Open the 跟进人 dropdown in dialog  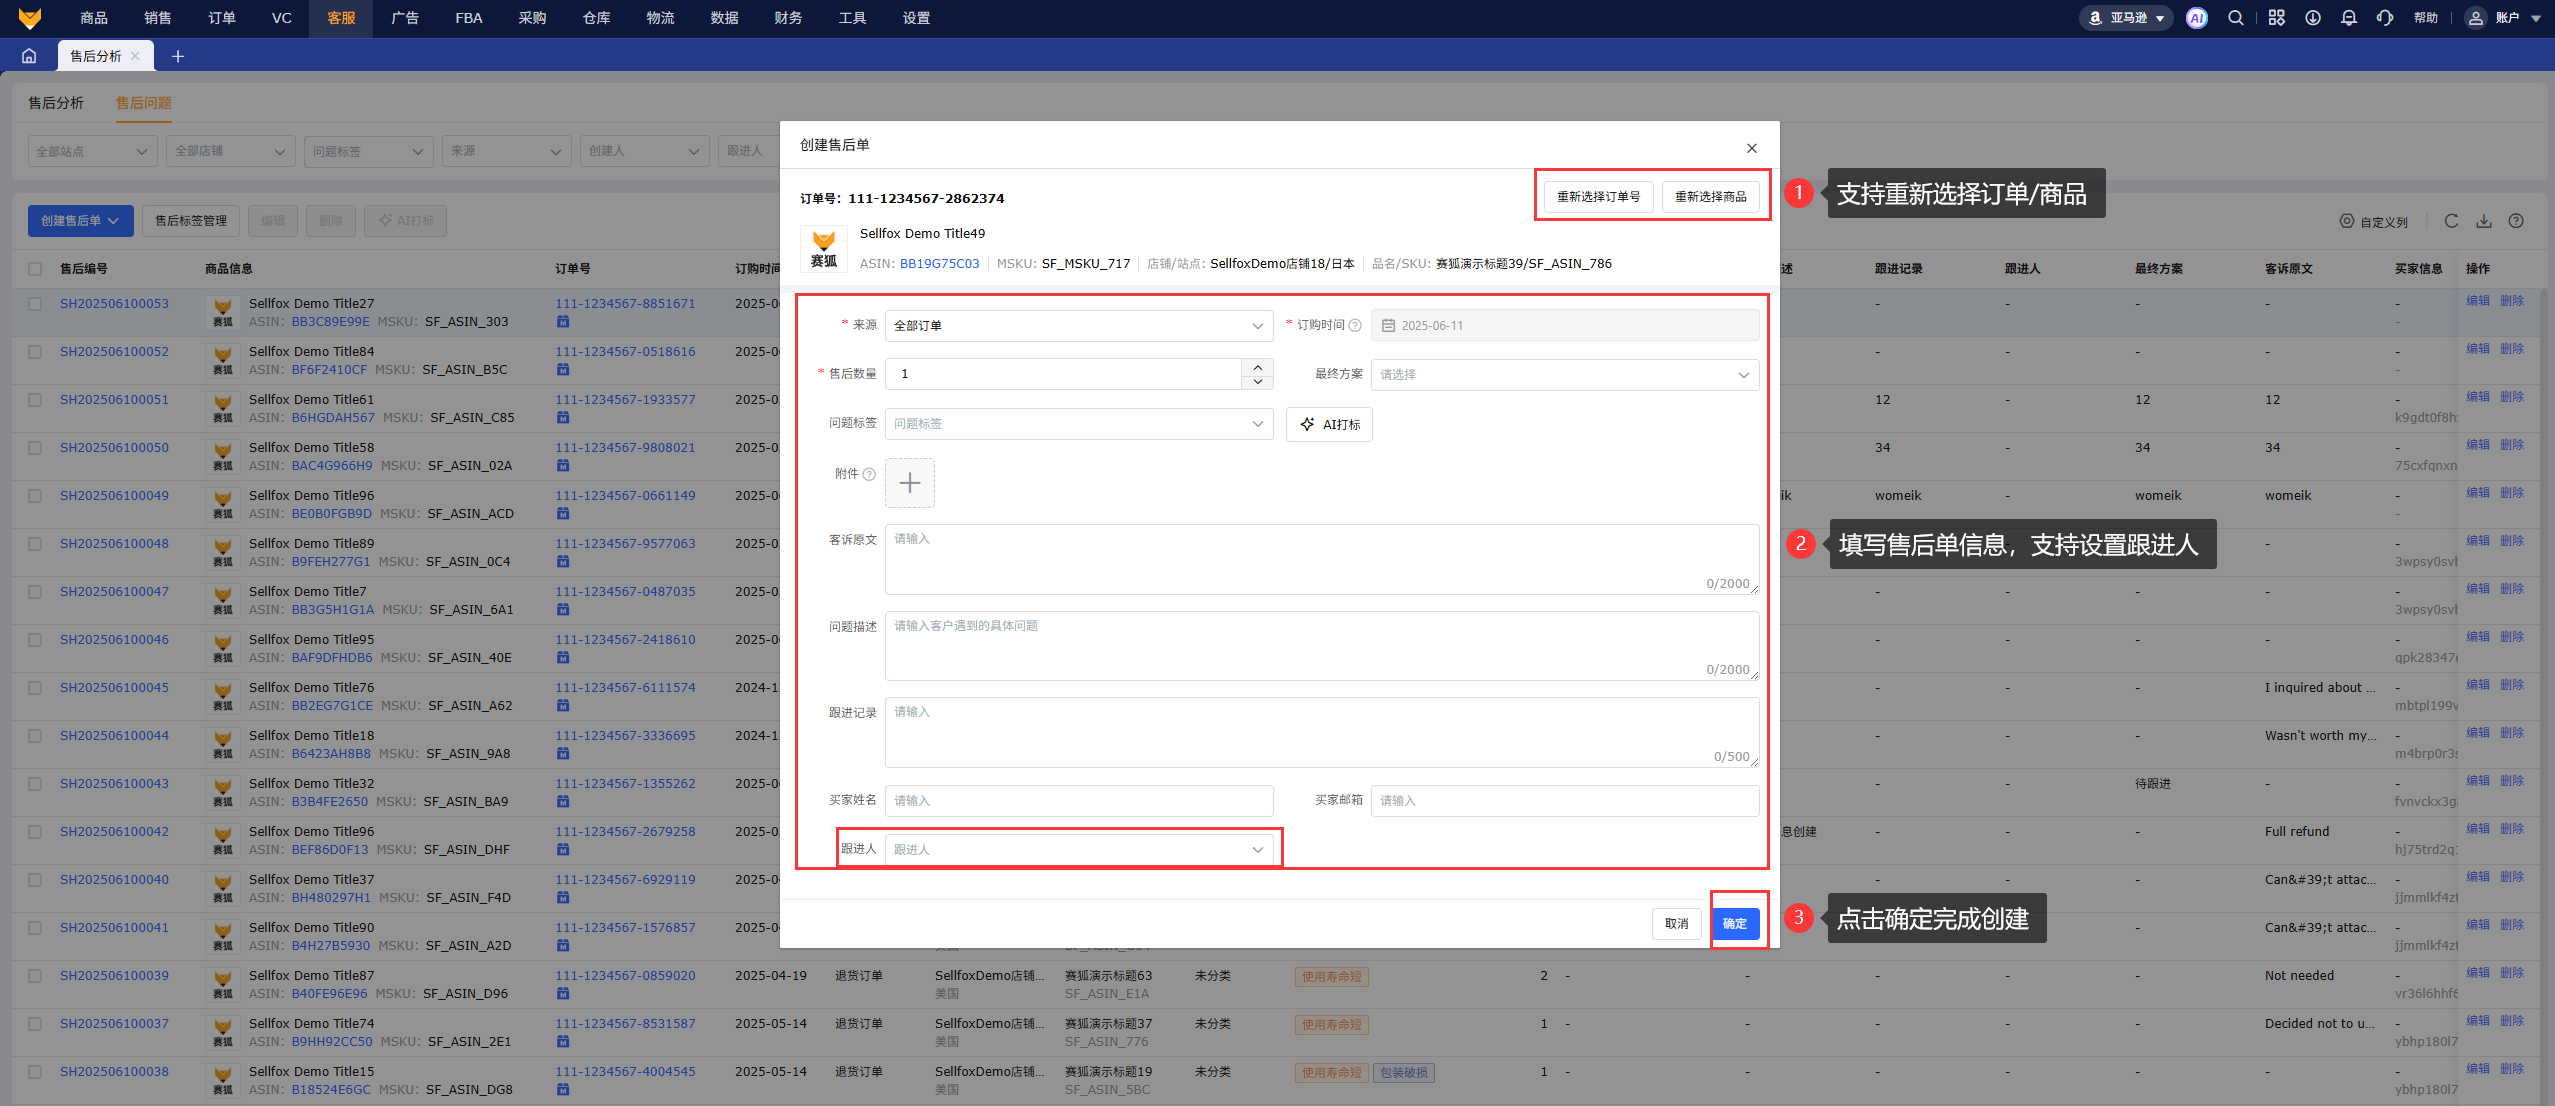1078,850
